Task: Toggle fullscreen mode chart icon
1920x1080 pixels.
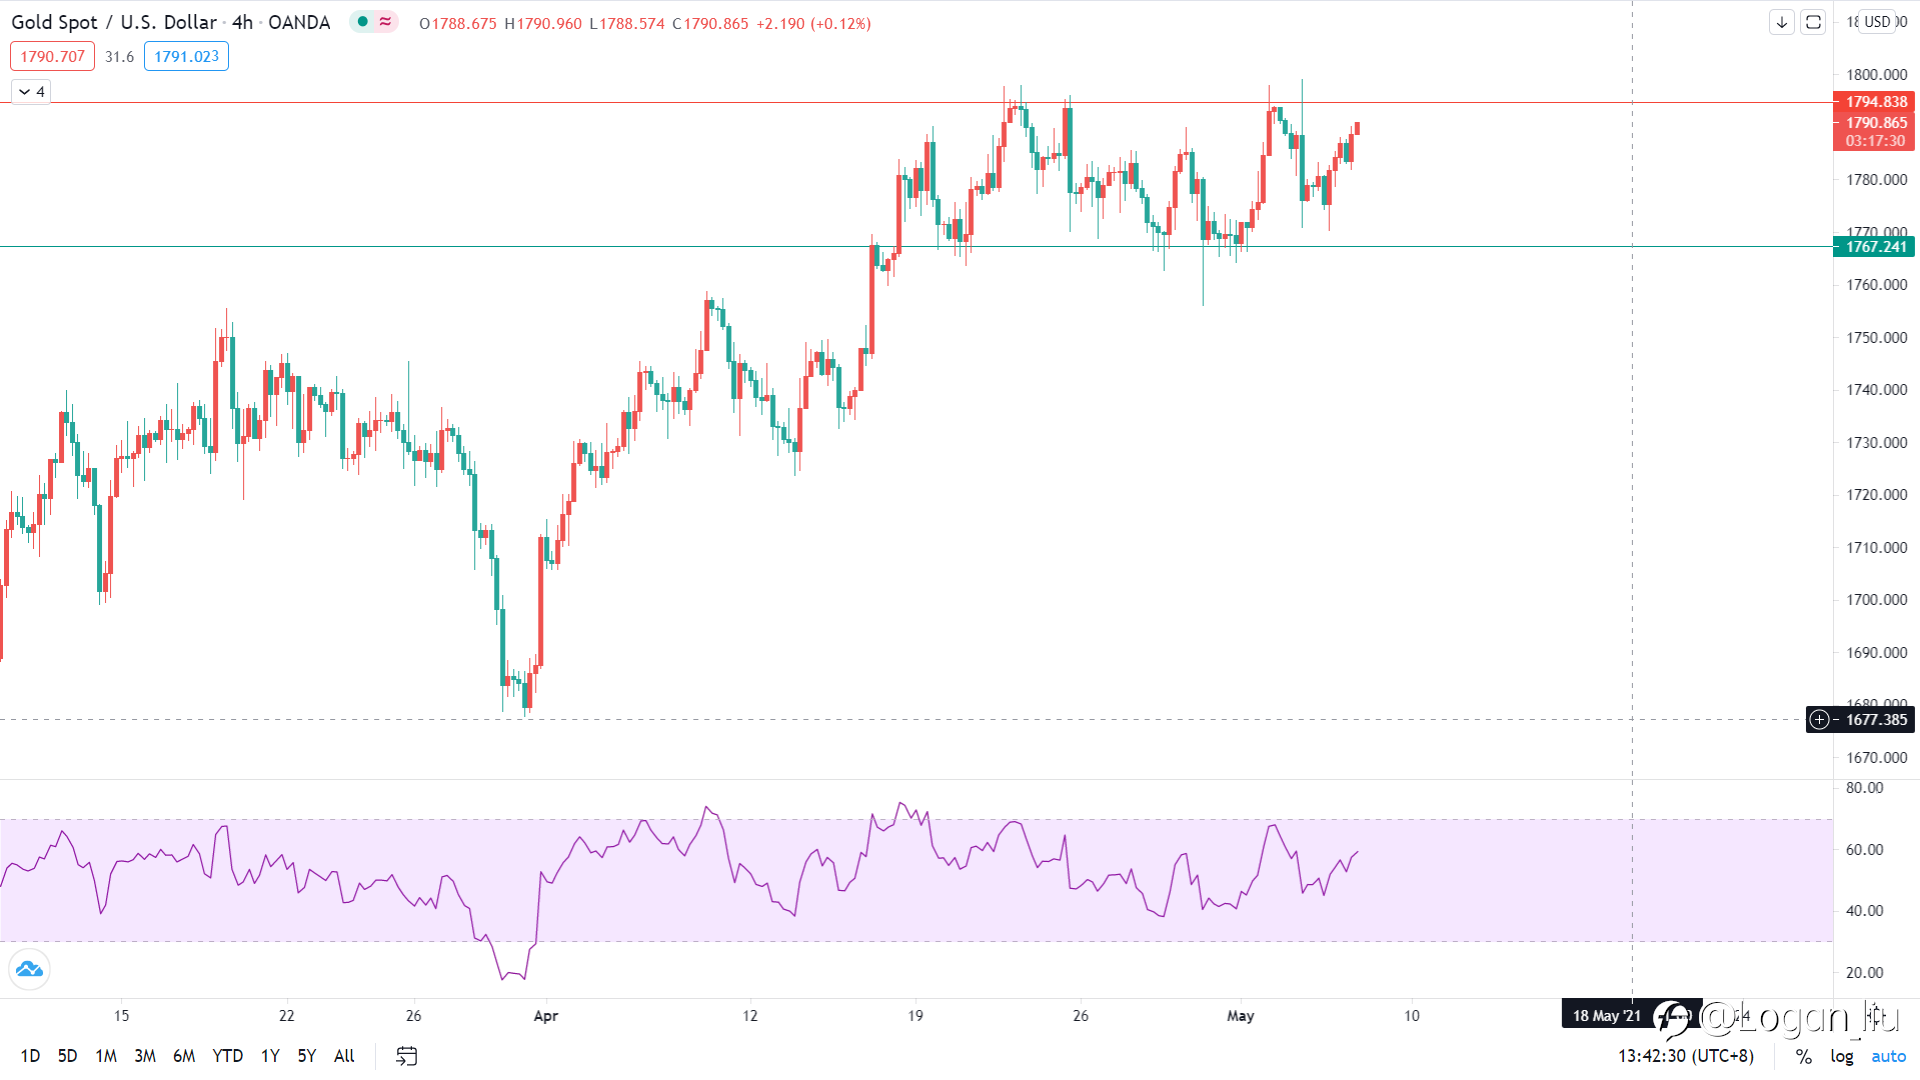Action: coord(1813,22)
